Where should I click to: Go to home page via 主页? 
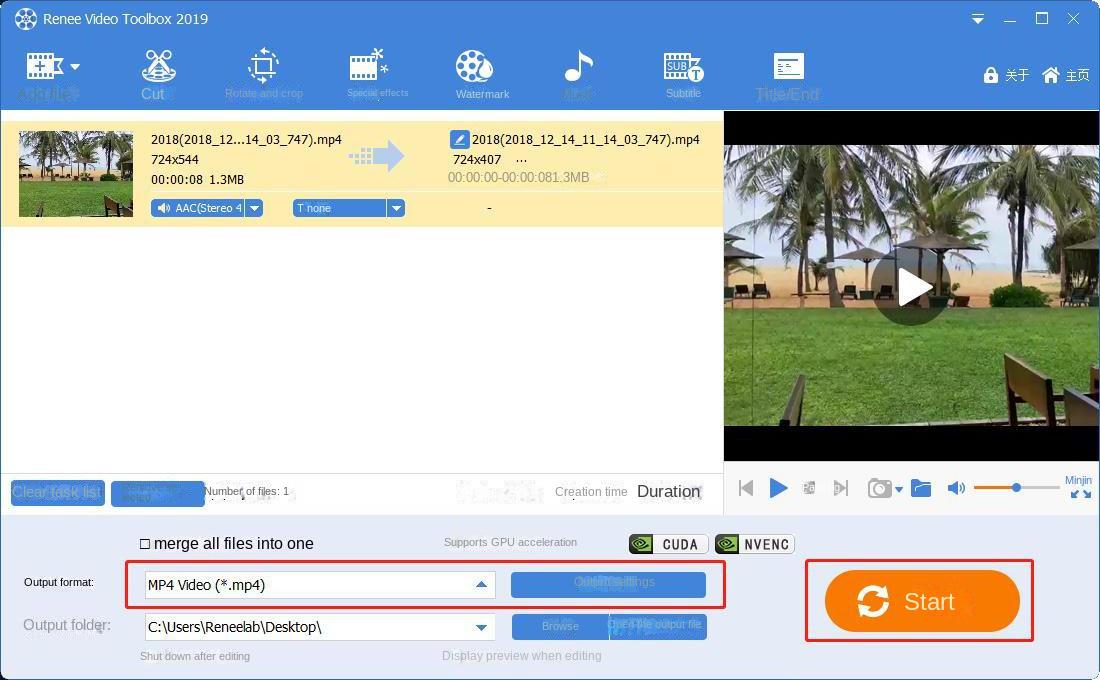1066,75
